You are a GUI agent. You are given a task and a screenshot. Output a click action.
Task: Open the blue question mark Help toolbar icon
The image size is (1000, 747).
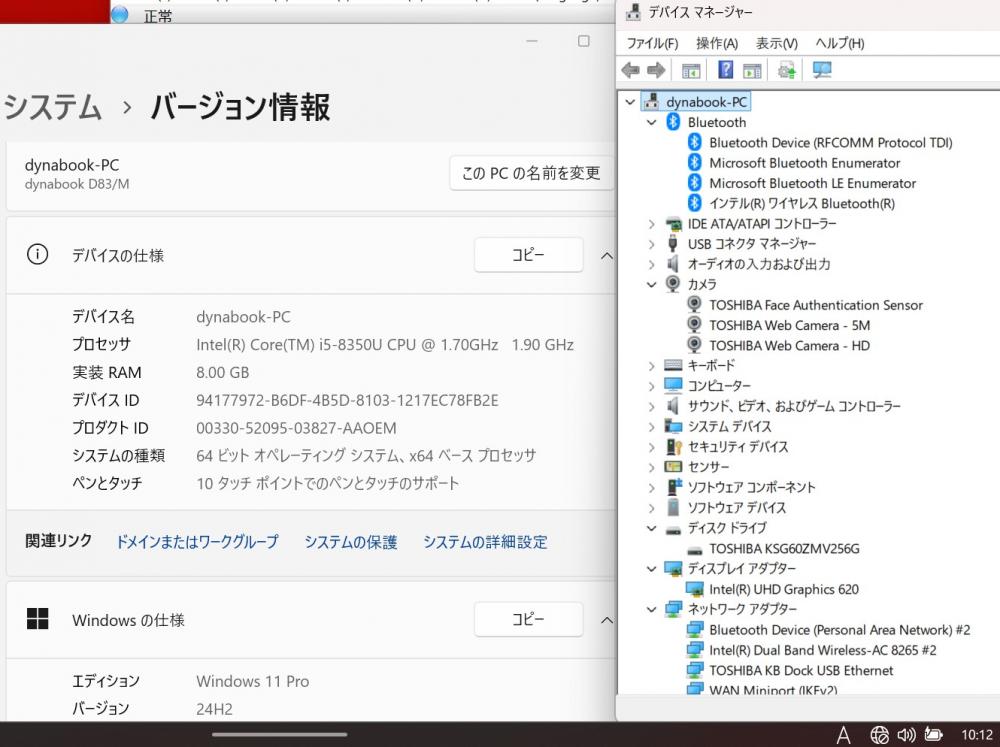coord(726,70)
